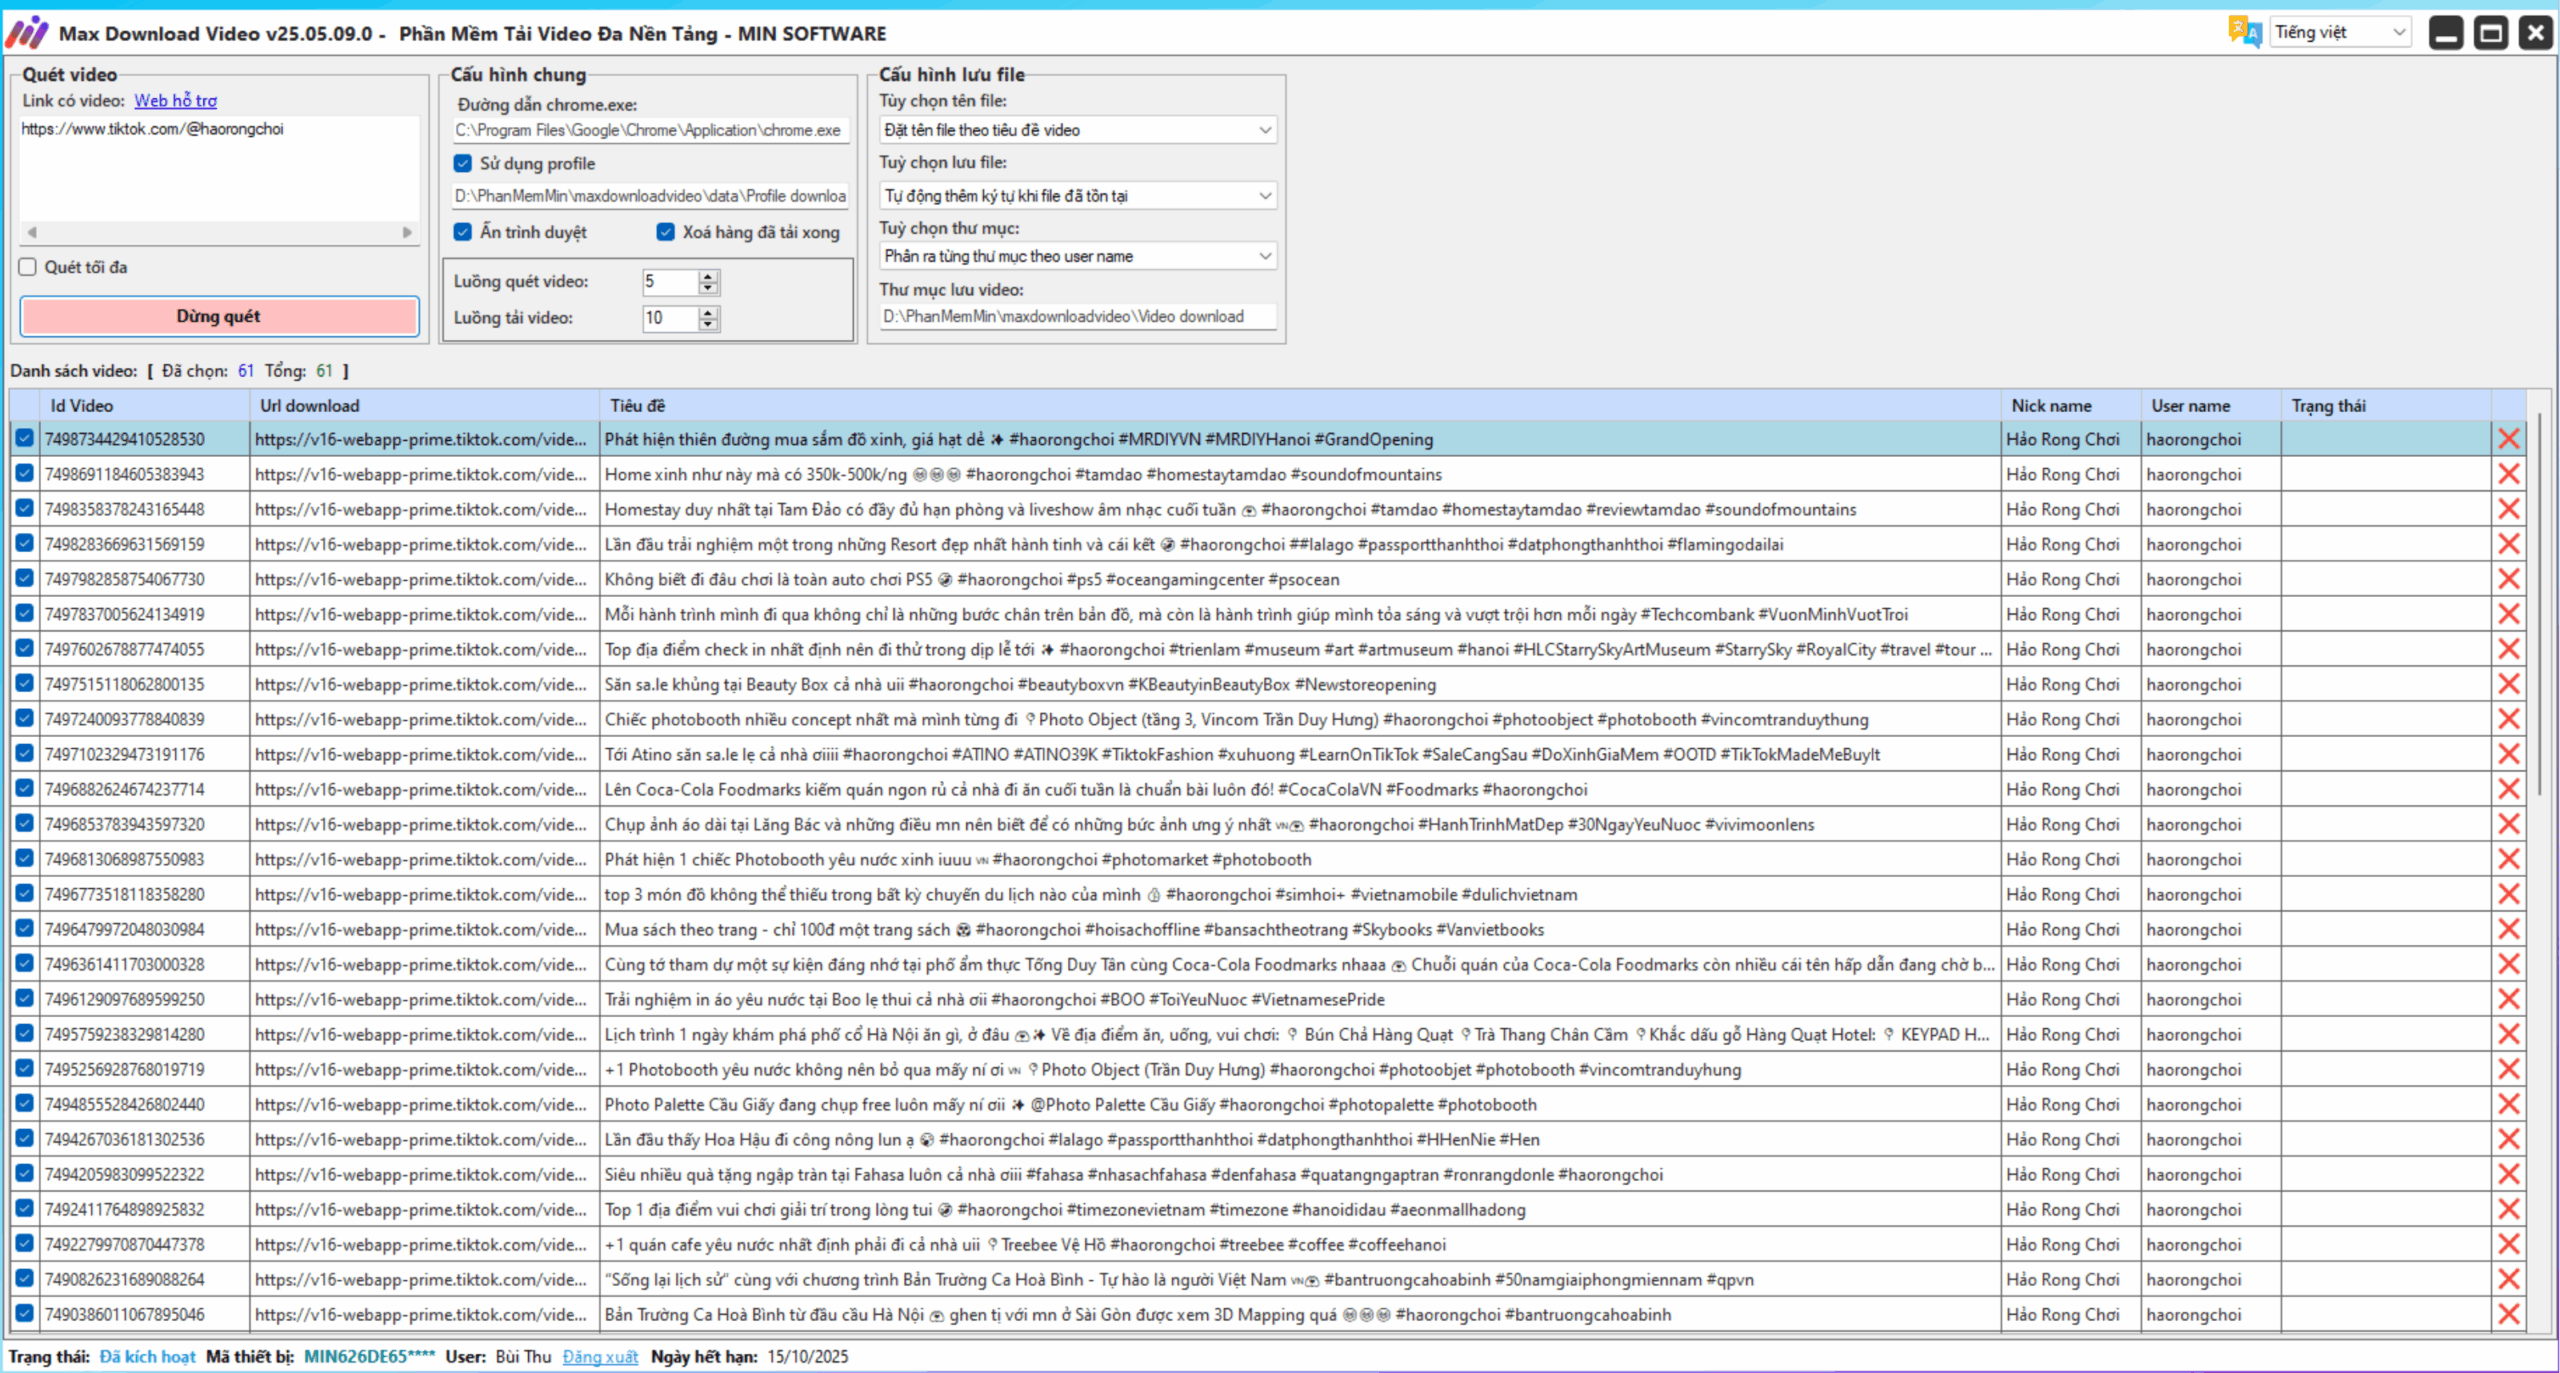This screenshot has height=1373, width=2560.
Task: Remove row 7496853783943597320 red X
Action: pos(2508,824)
